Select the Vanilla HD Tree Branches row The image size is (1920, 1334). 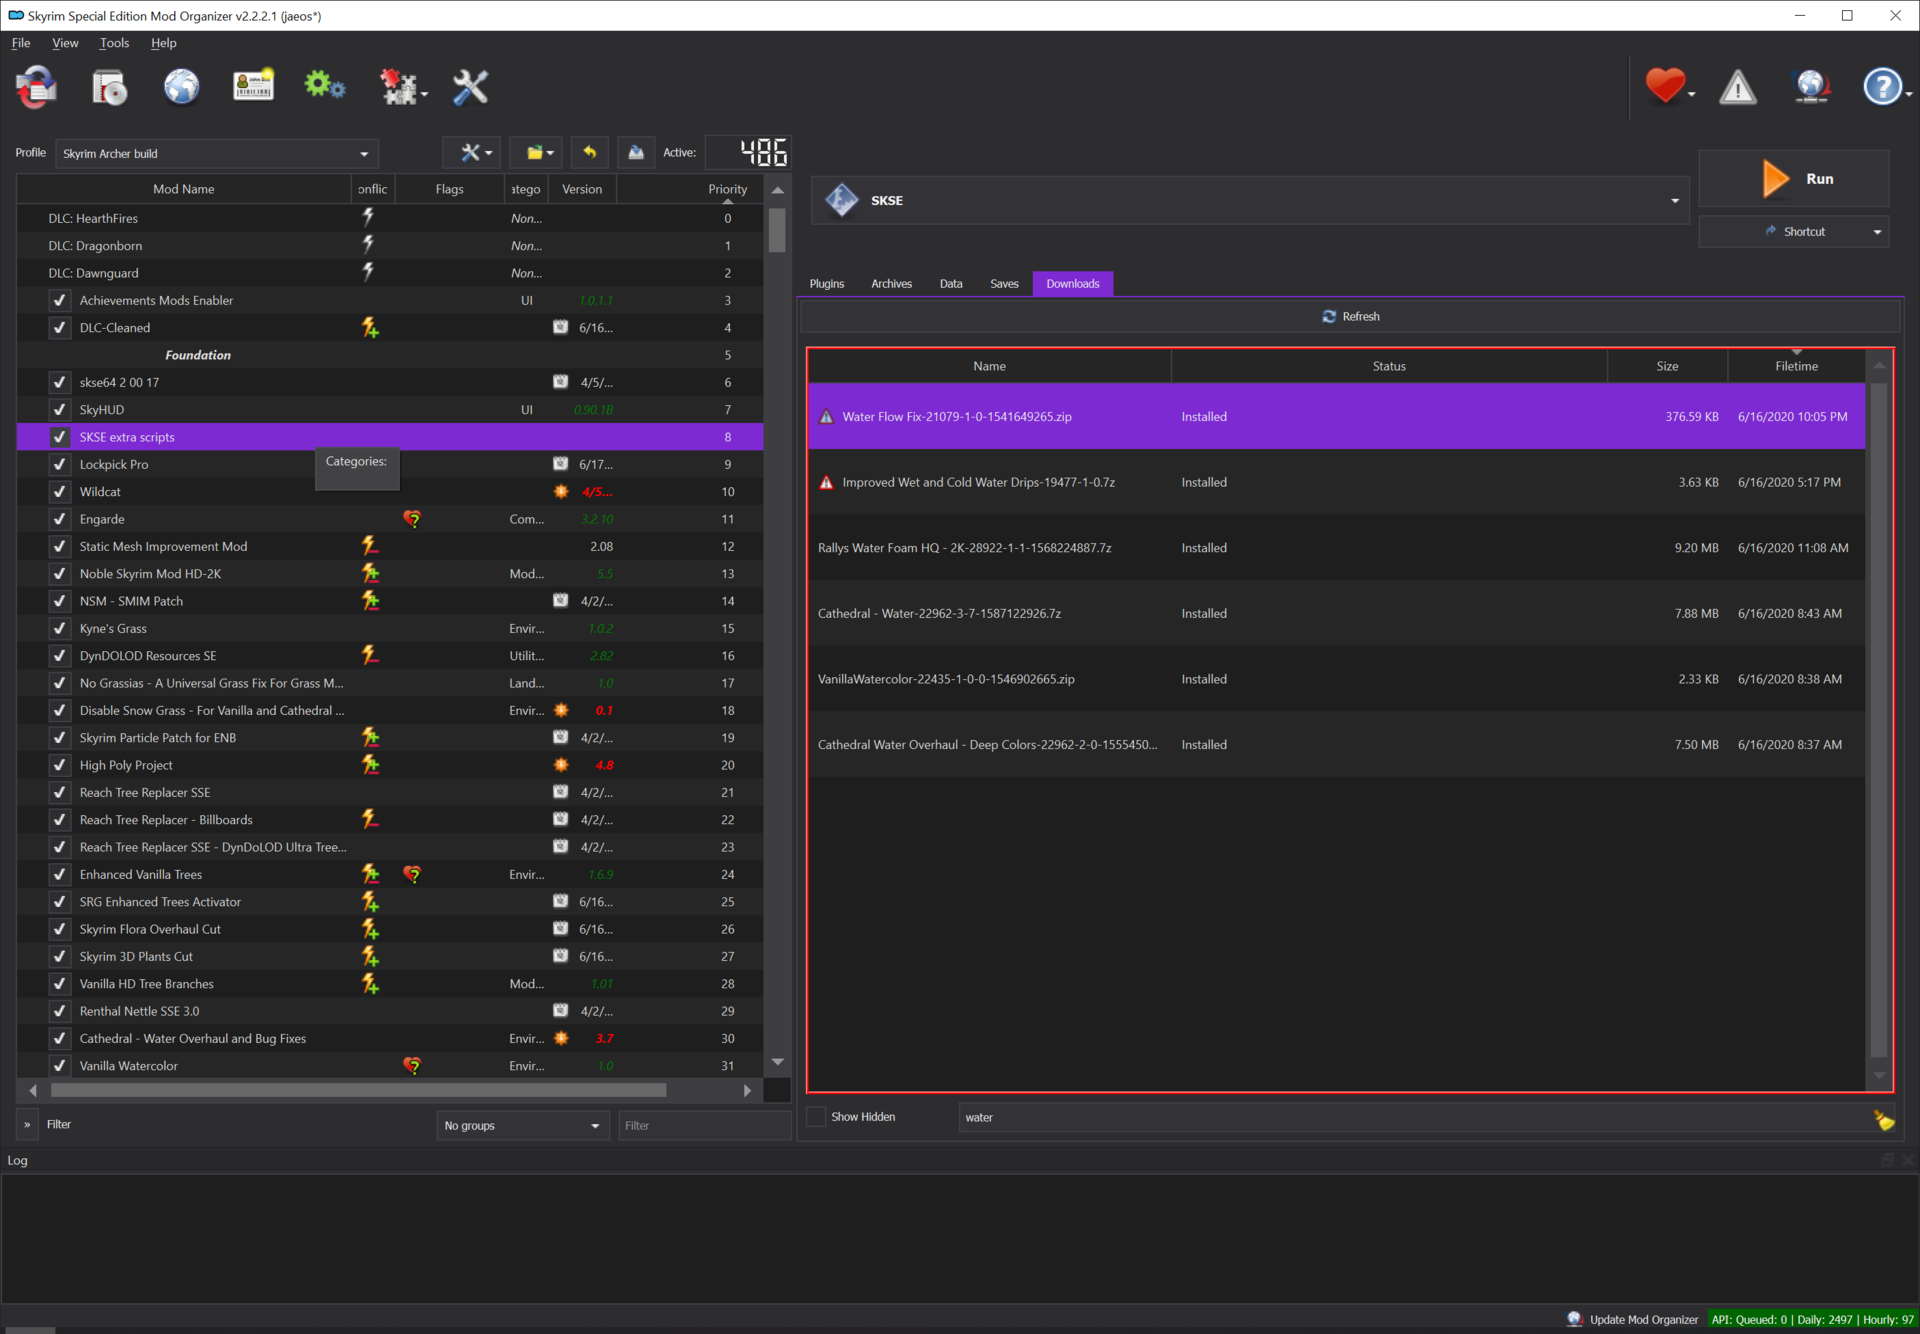(390, 984)
